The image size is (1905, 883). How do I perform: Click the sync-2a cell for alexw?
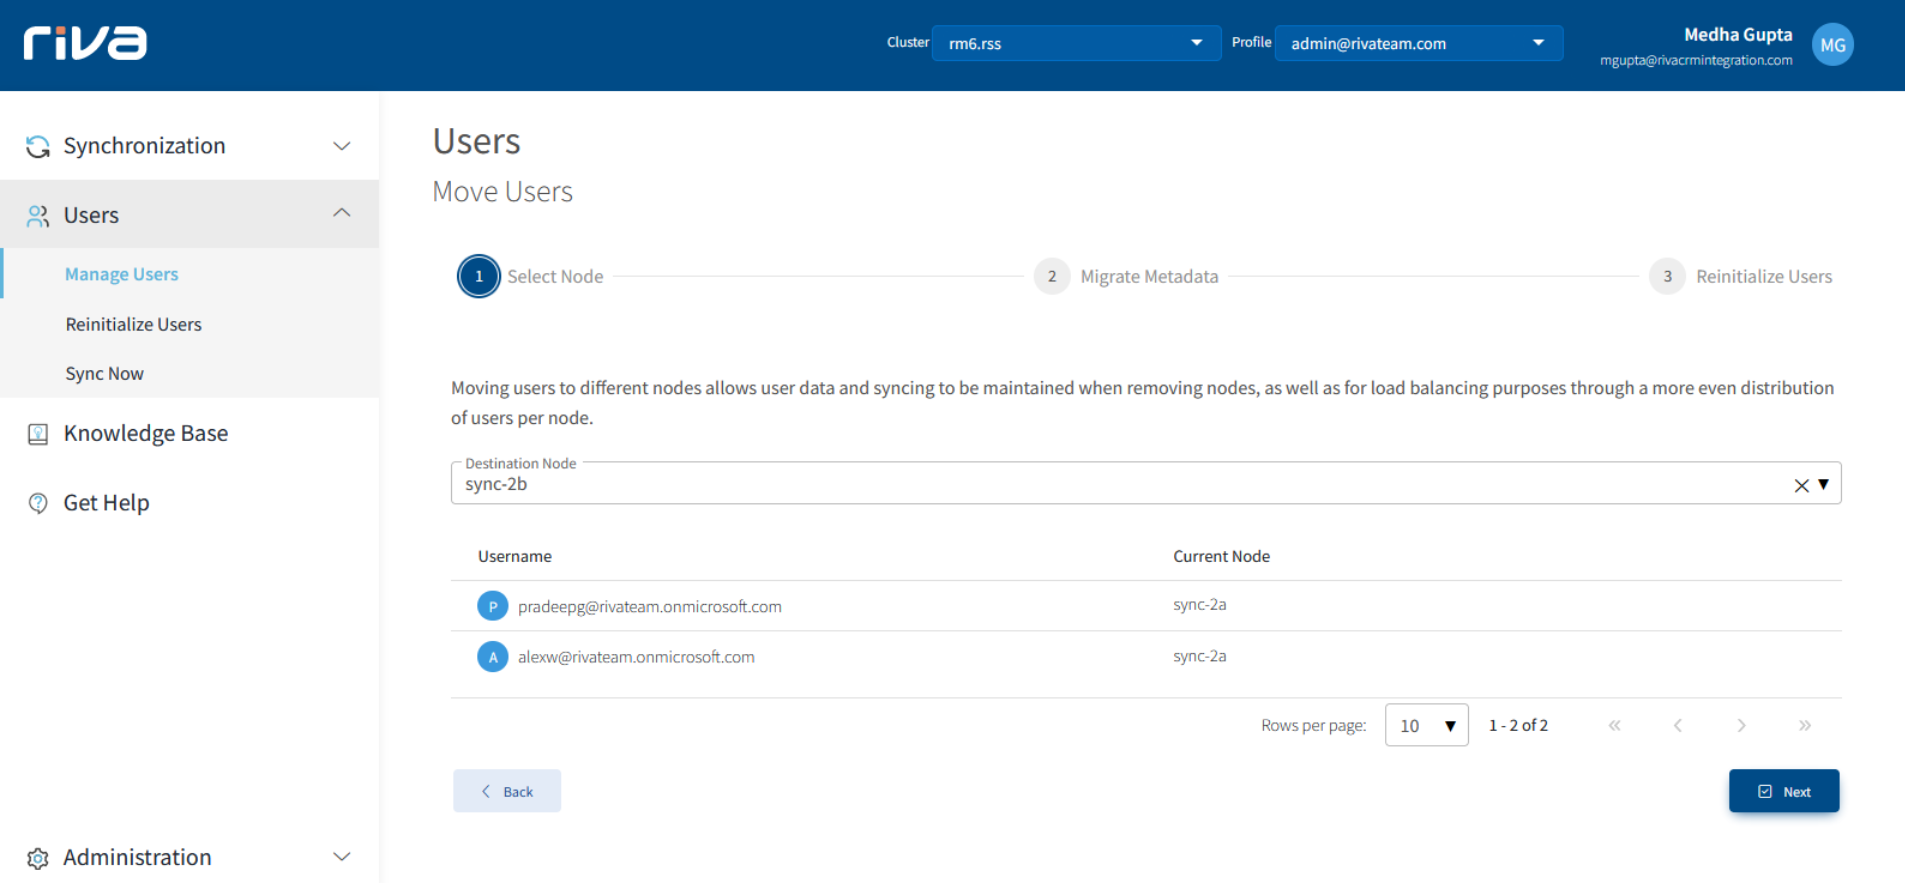[1200, 656]
